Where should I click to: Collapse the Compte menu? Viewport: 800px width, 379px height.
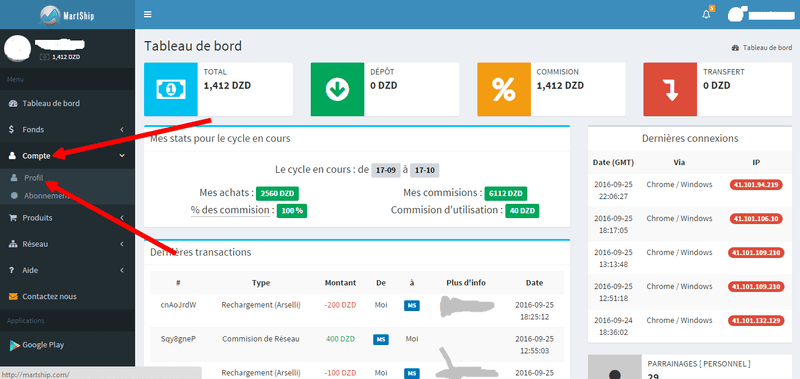[x=67, y=156]
